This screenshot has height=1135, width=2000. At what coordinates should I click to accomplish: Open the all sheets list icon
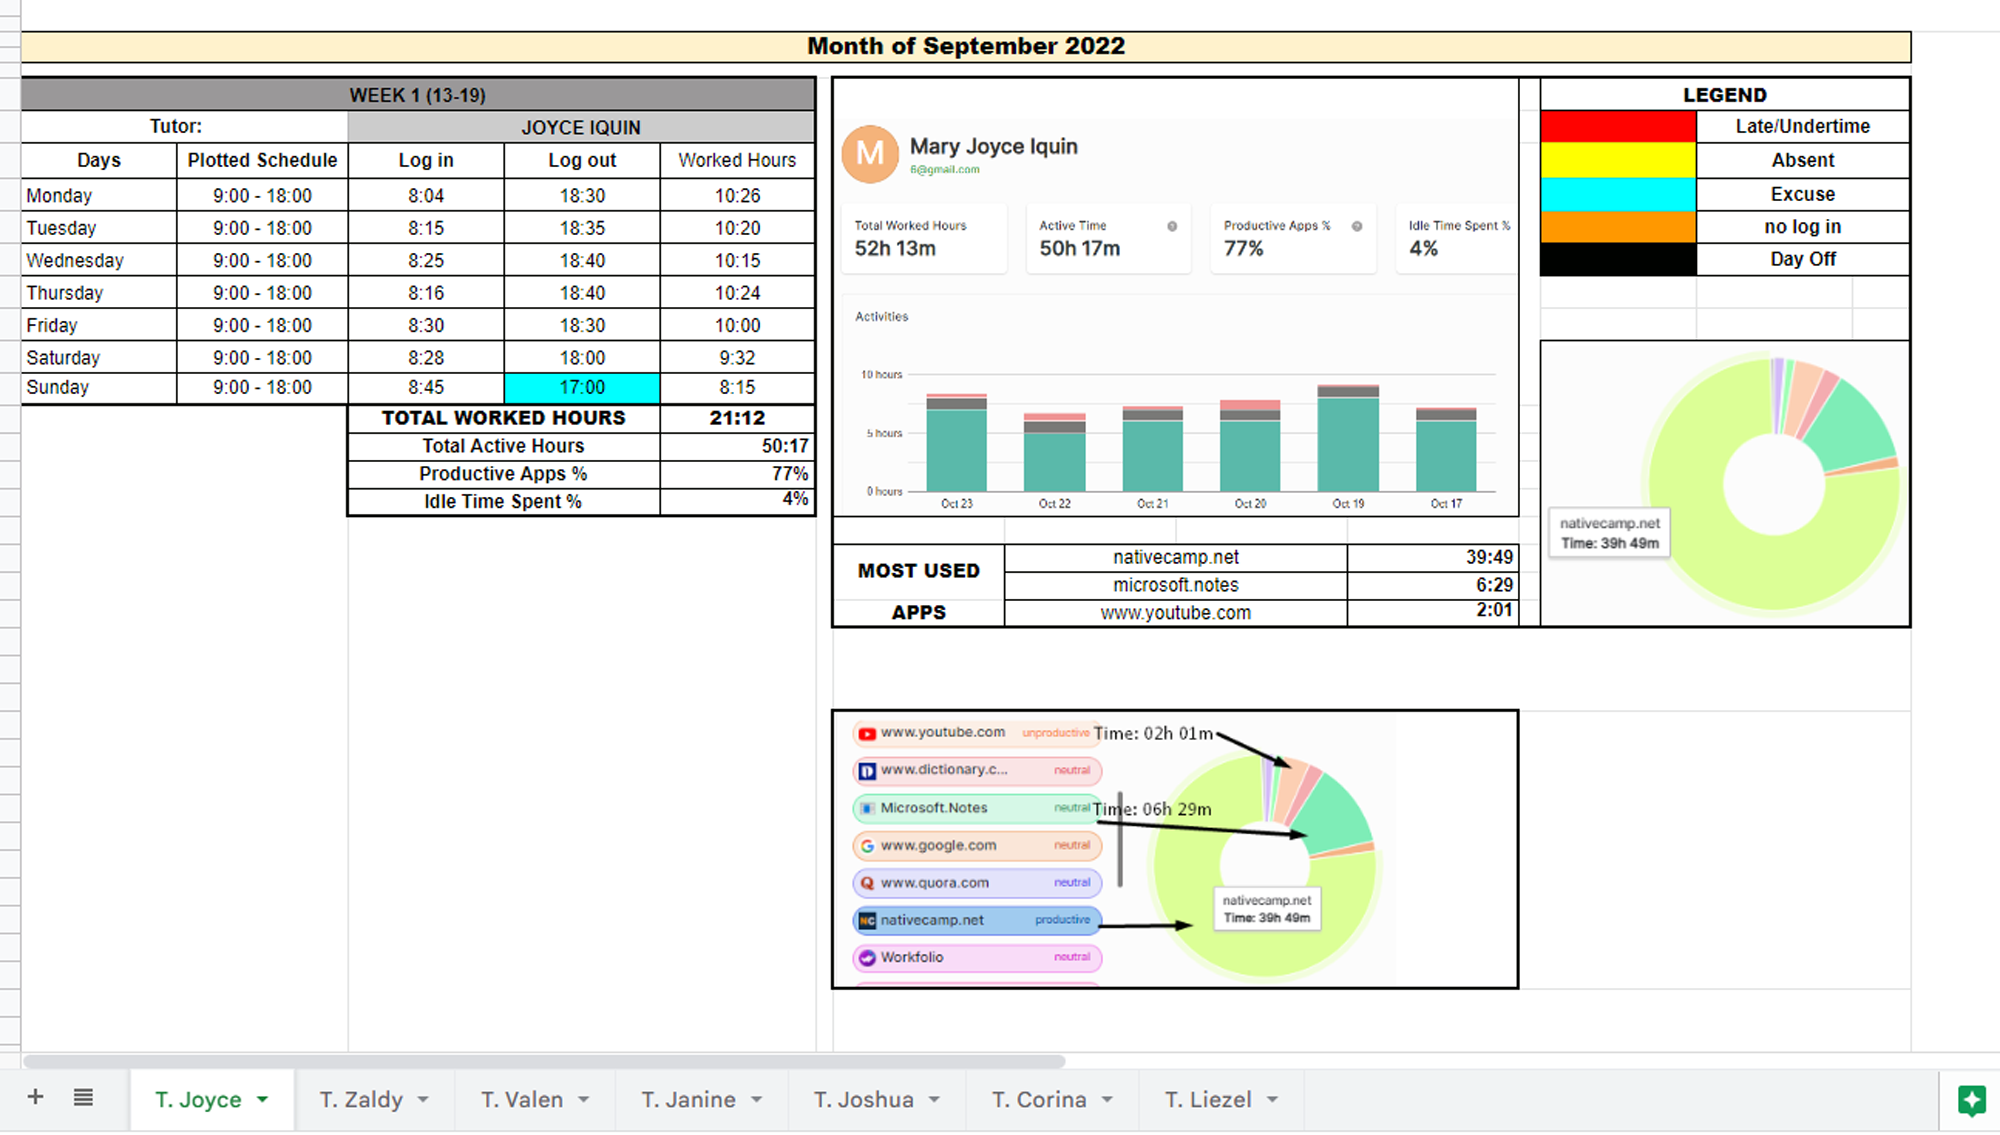pyautogui.click(x=83, y=1097)
